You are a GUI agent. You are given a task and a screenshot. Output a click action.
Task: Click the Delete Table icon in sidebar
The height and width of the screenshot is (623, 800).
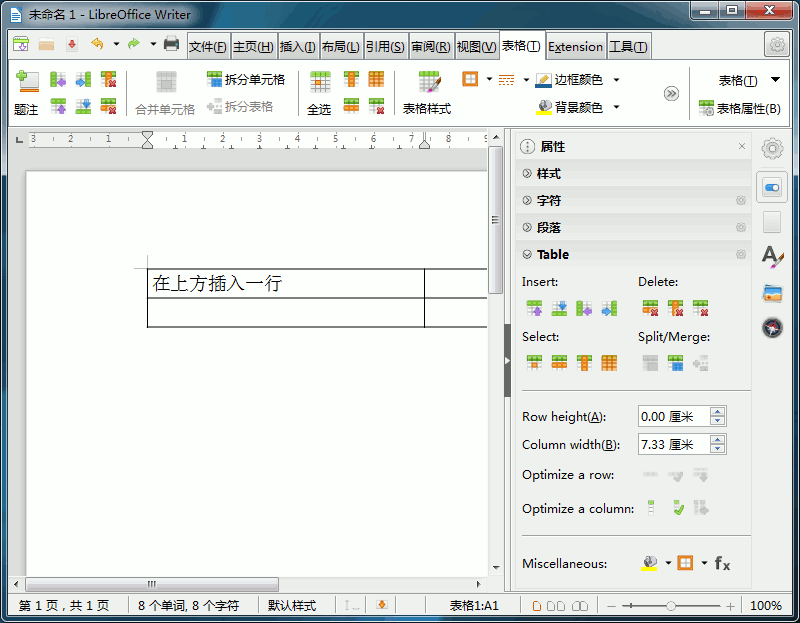(701, 308)
